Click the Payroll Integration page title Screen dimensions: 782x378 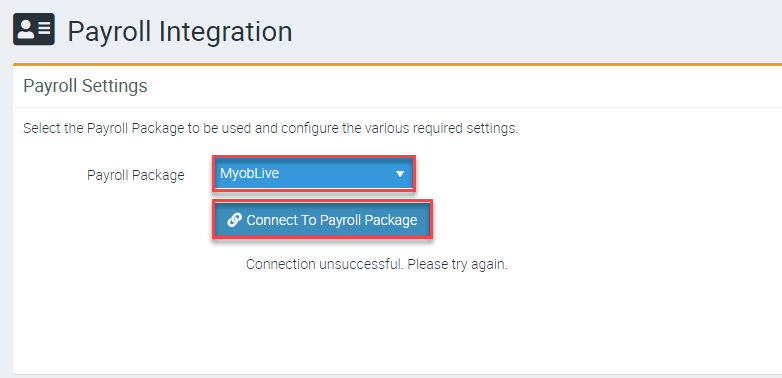[x=180, y=31]
